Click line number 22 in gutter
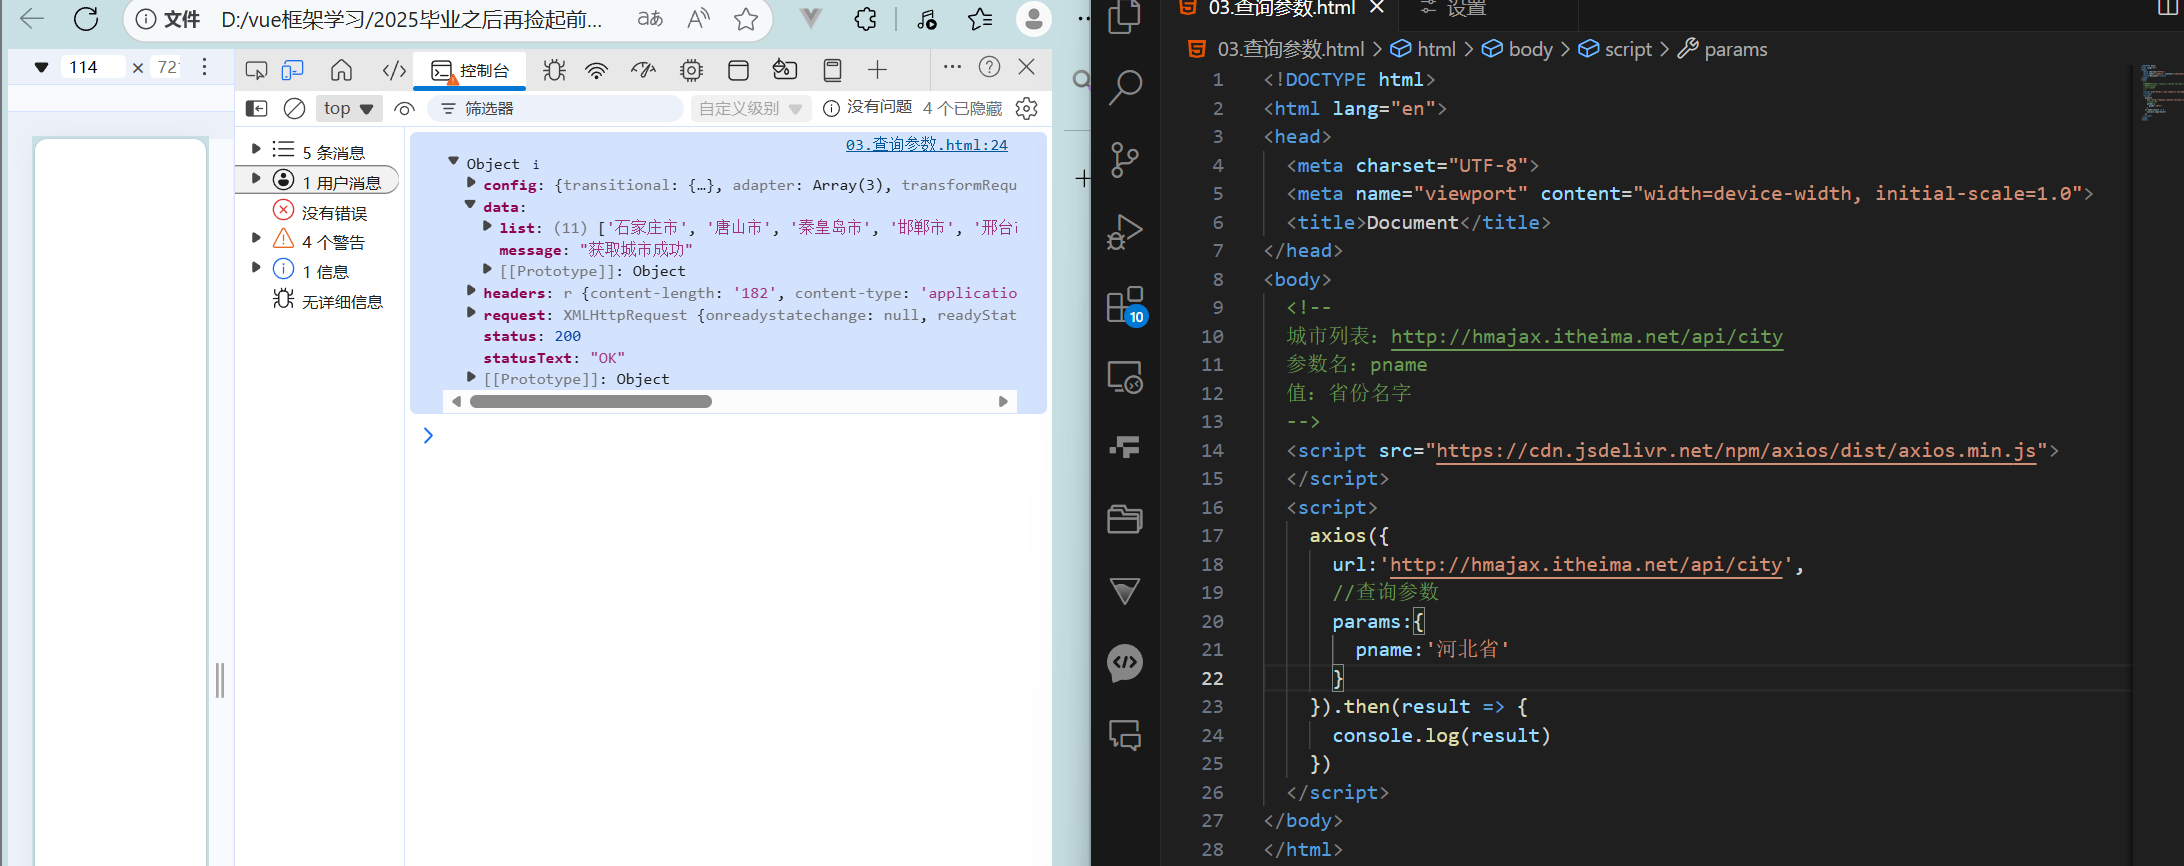Image resolution: width=2184 pixels, height=866 pixels. [1212, 679]
